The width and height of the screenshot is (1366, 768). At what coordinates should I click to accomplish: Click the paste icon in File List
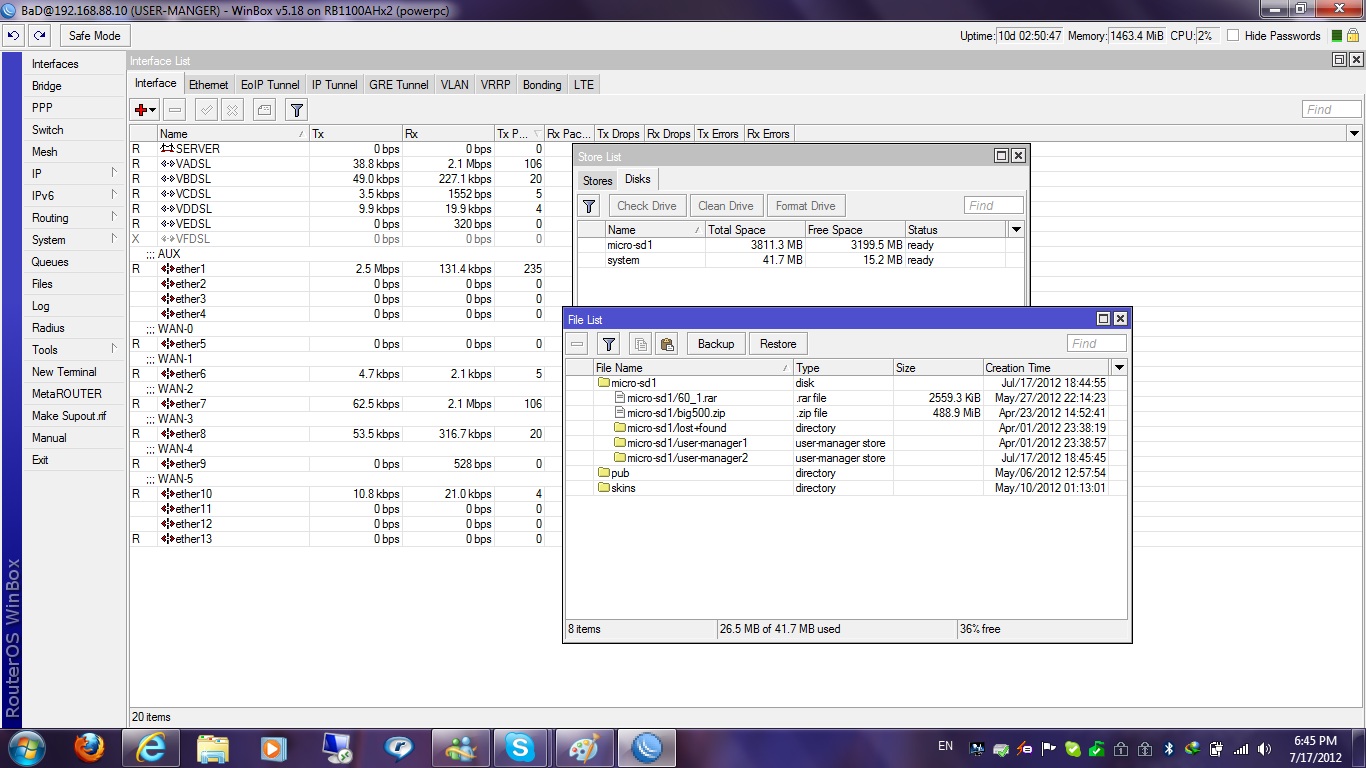(x=667, y=344)
